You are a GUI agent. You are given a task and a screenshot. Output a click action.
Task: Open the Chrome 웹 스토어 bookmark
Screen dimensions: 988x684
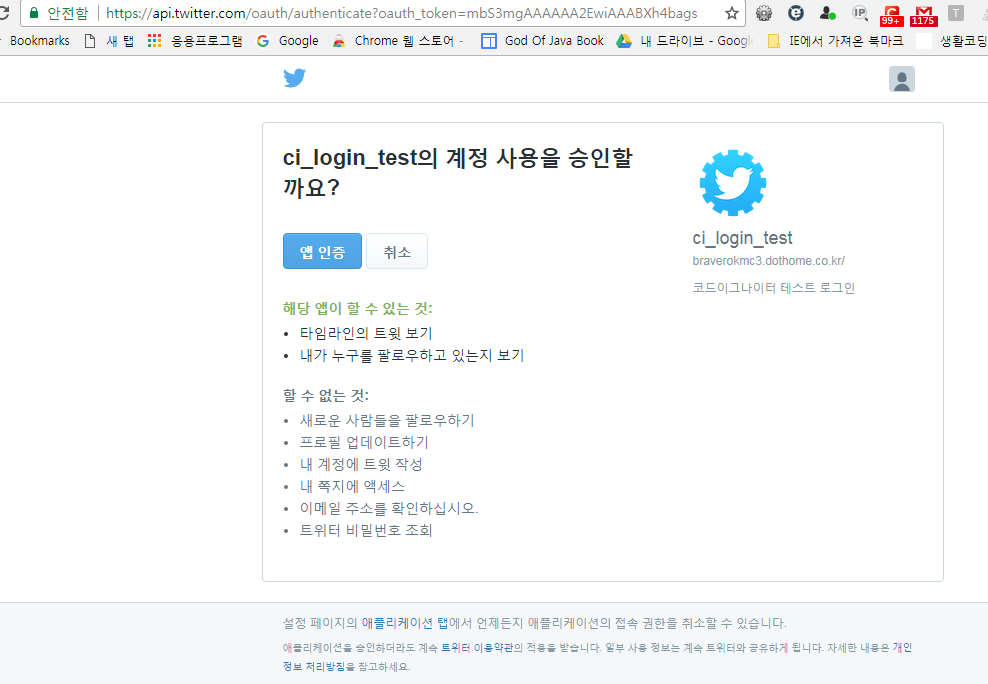pos(398,41)
